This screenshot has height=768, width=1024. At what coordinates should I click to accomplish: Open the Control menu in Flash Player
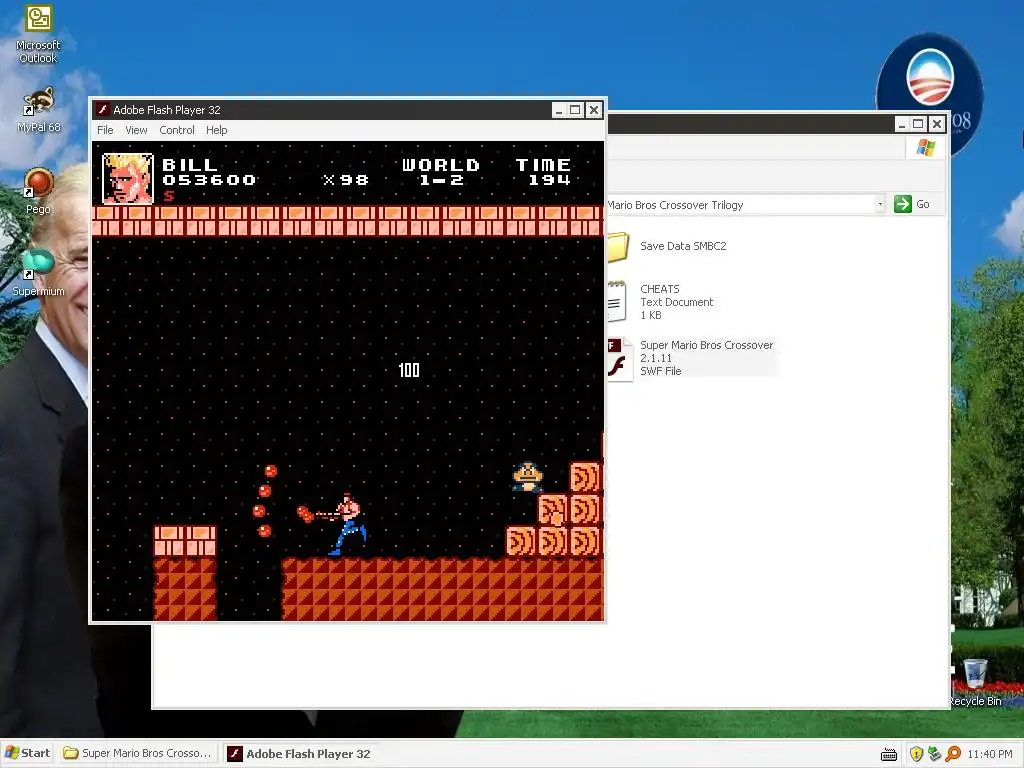point(177,130)
